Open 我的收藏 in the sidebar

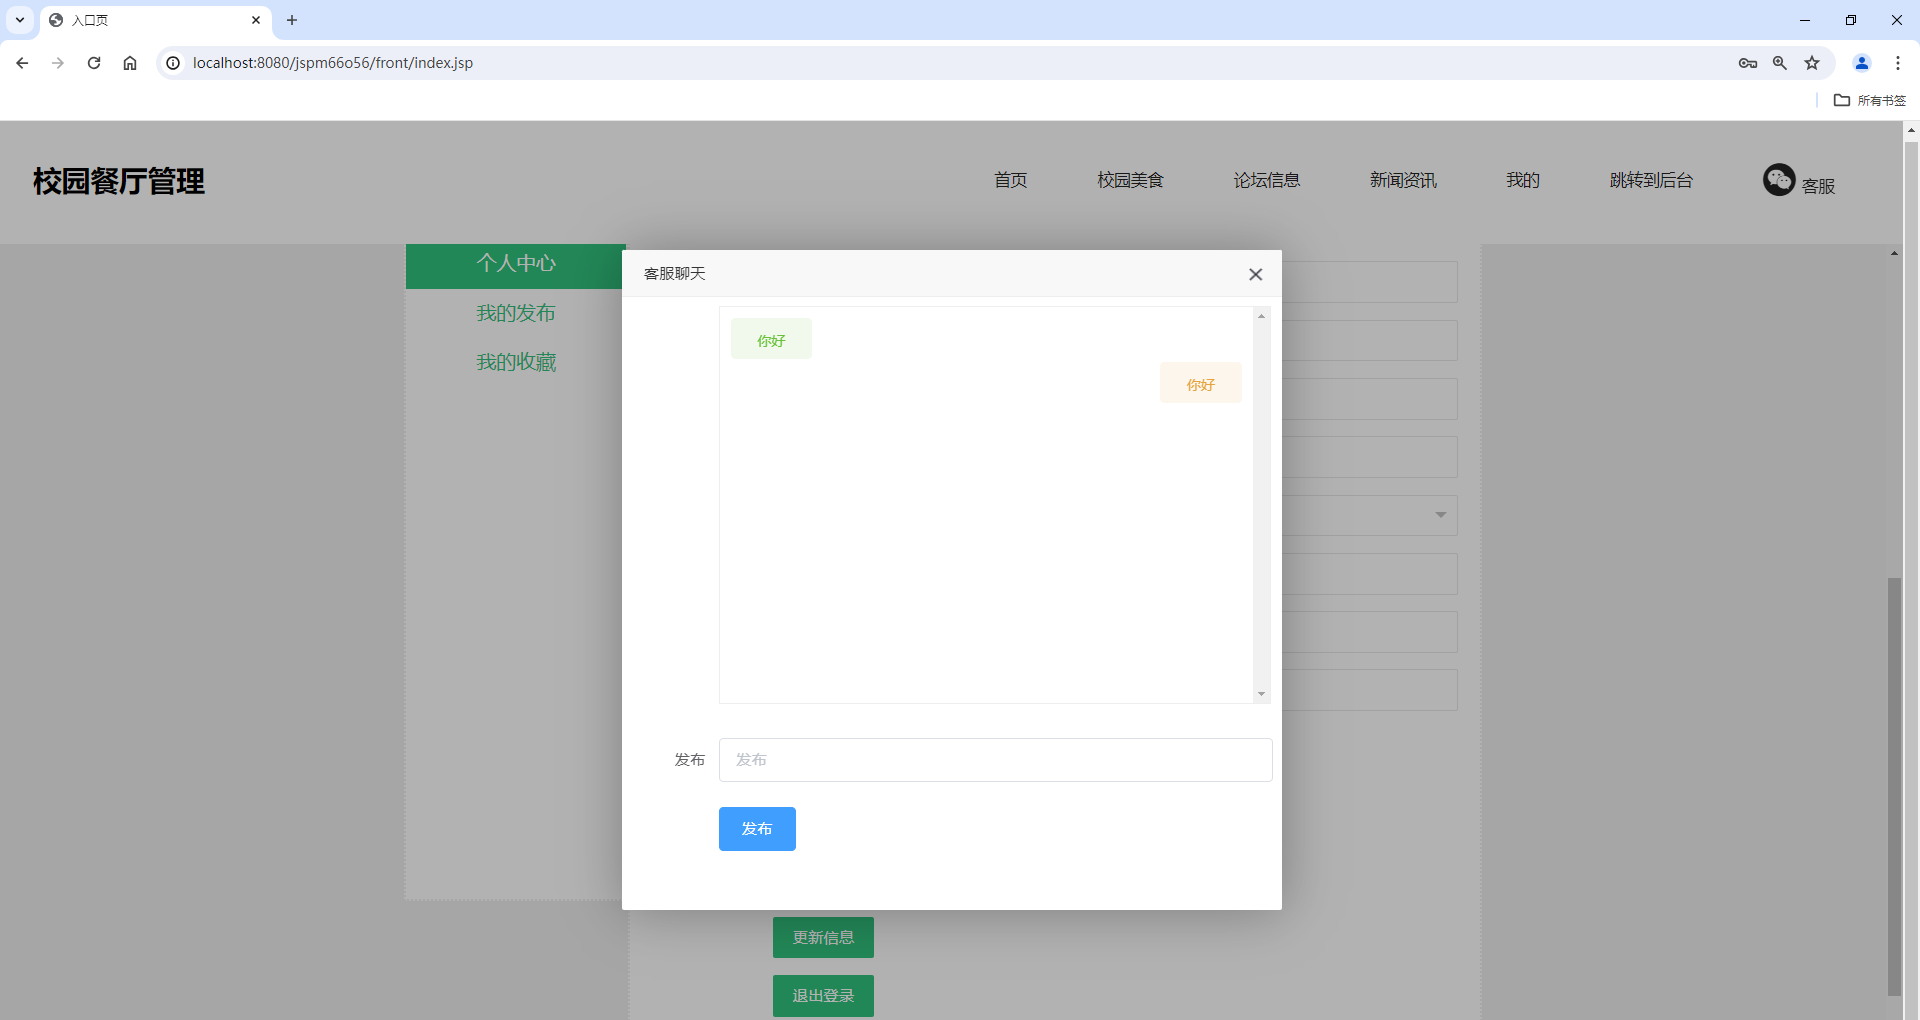516,361
